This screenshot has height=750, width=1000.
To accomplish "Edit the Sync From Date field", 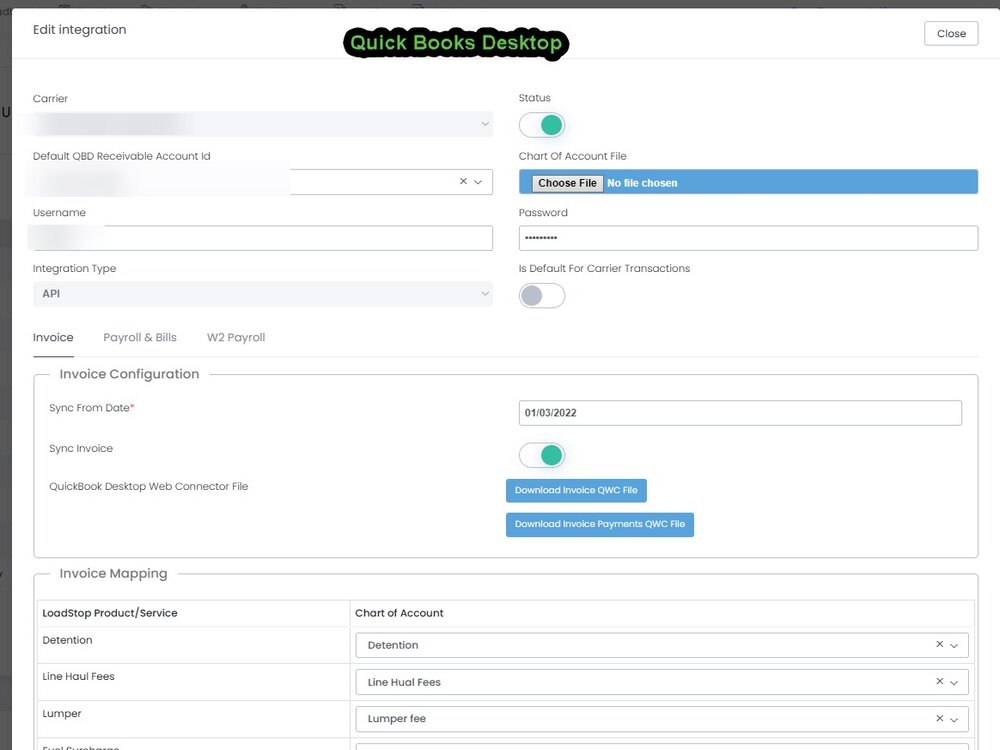I will [x=740, y=413].
